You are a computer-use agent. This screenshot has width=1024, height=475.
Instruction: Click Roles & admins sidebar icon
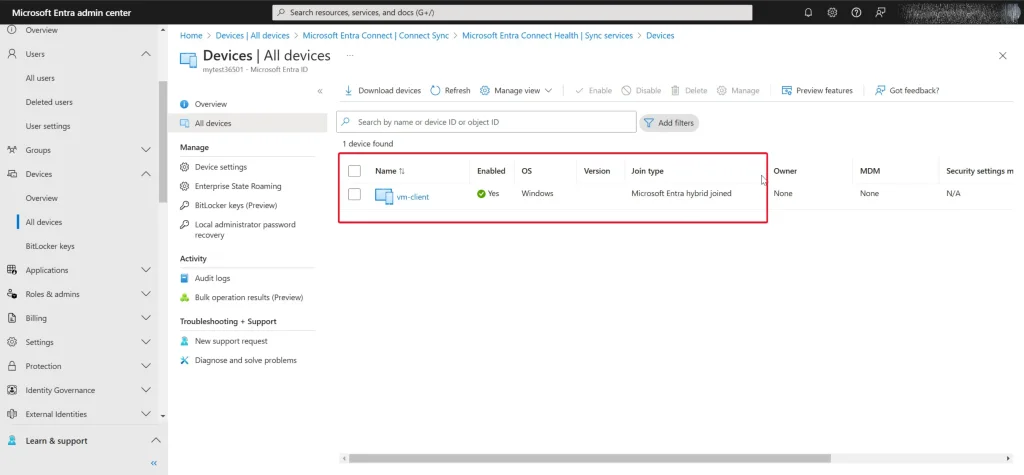[x=12, y=295]
